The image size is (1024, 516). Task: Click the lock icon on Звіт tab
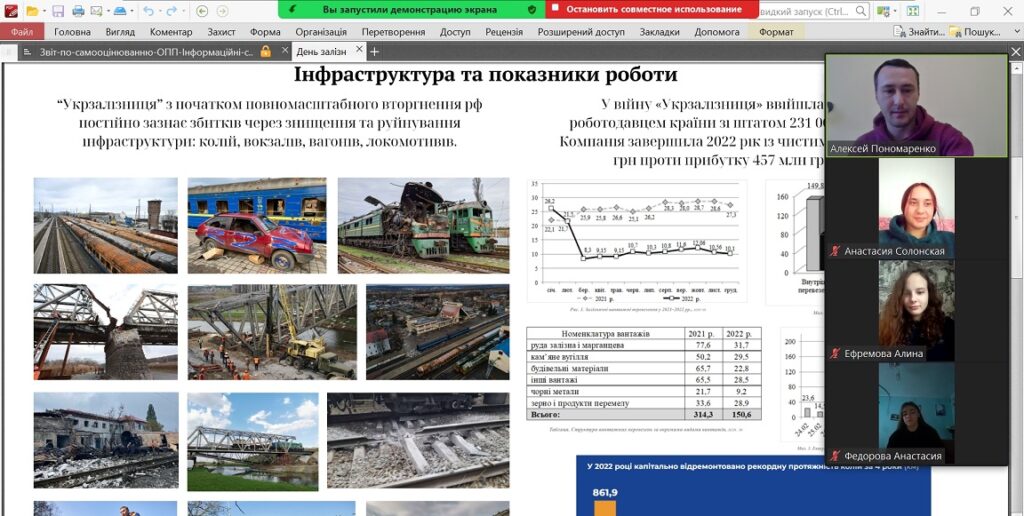265,52
